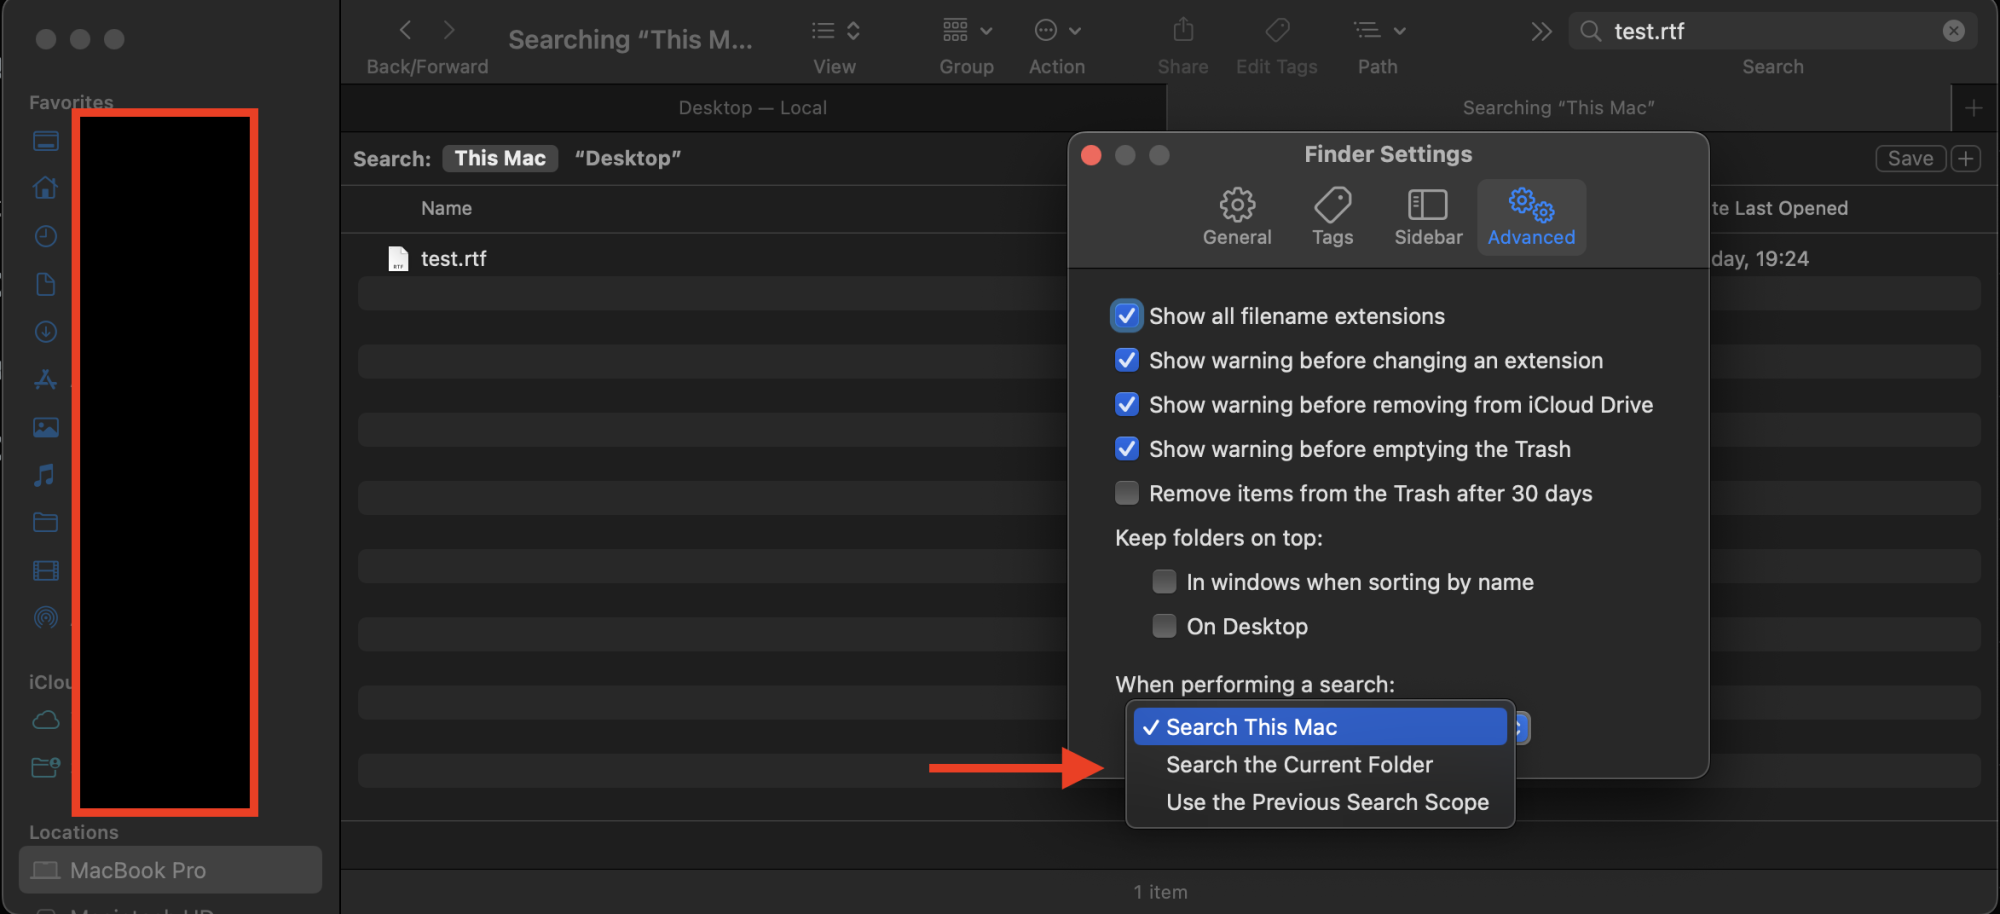
Task: Switch to Tags settings tab
Action: [x=1332, y=217]
